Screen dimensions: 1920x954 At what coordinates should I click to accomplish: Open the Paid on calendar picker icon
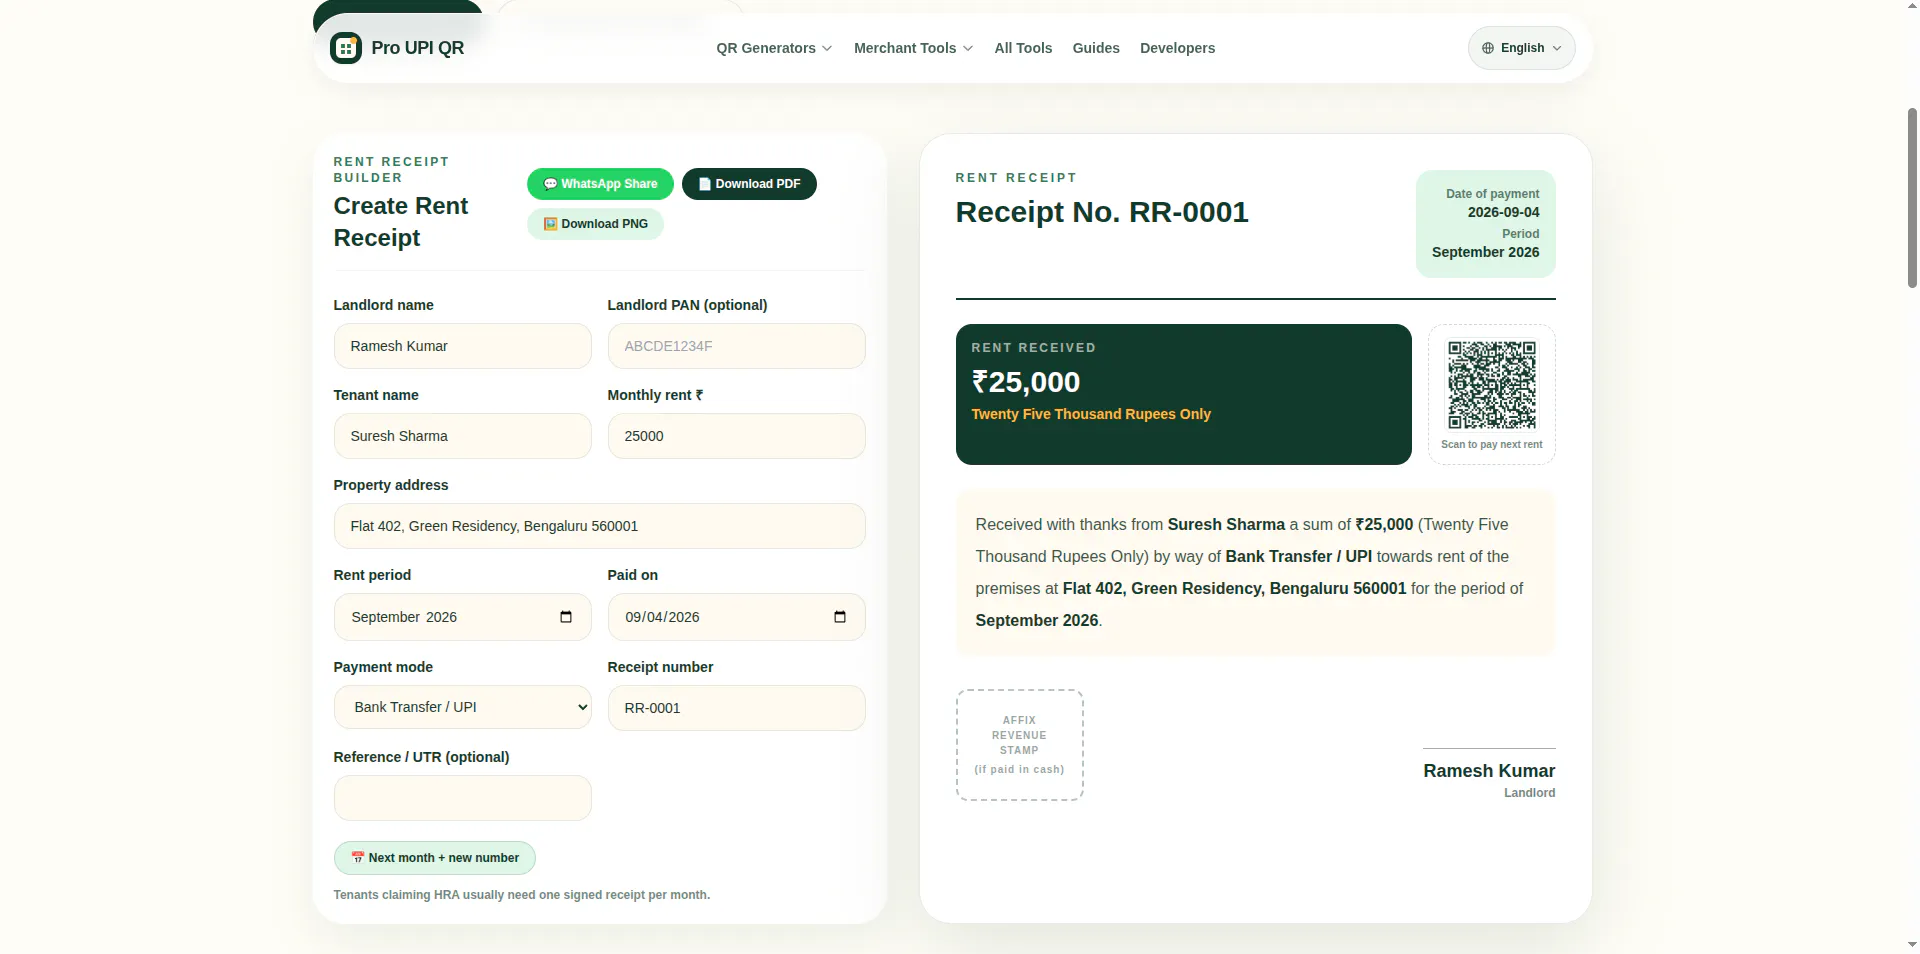(840, 617)
